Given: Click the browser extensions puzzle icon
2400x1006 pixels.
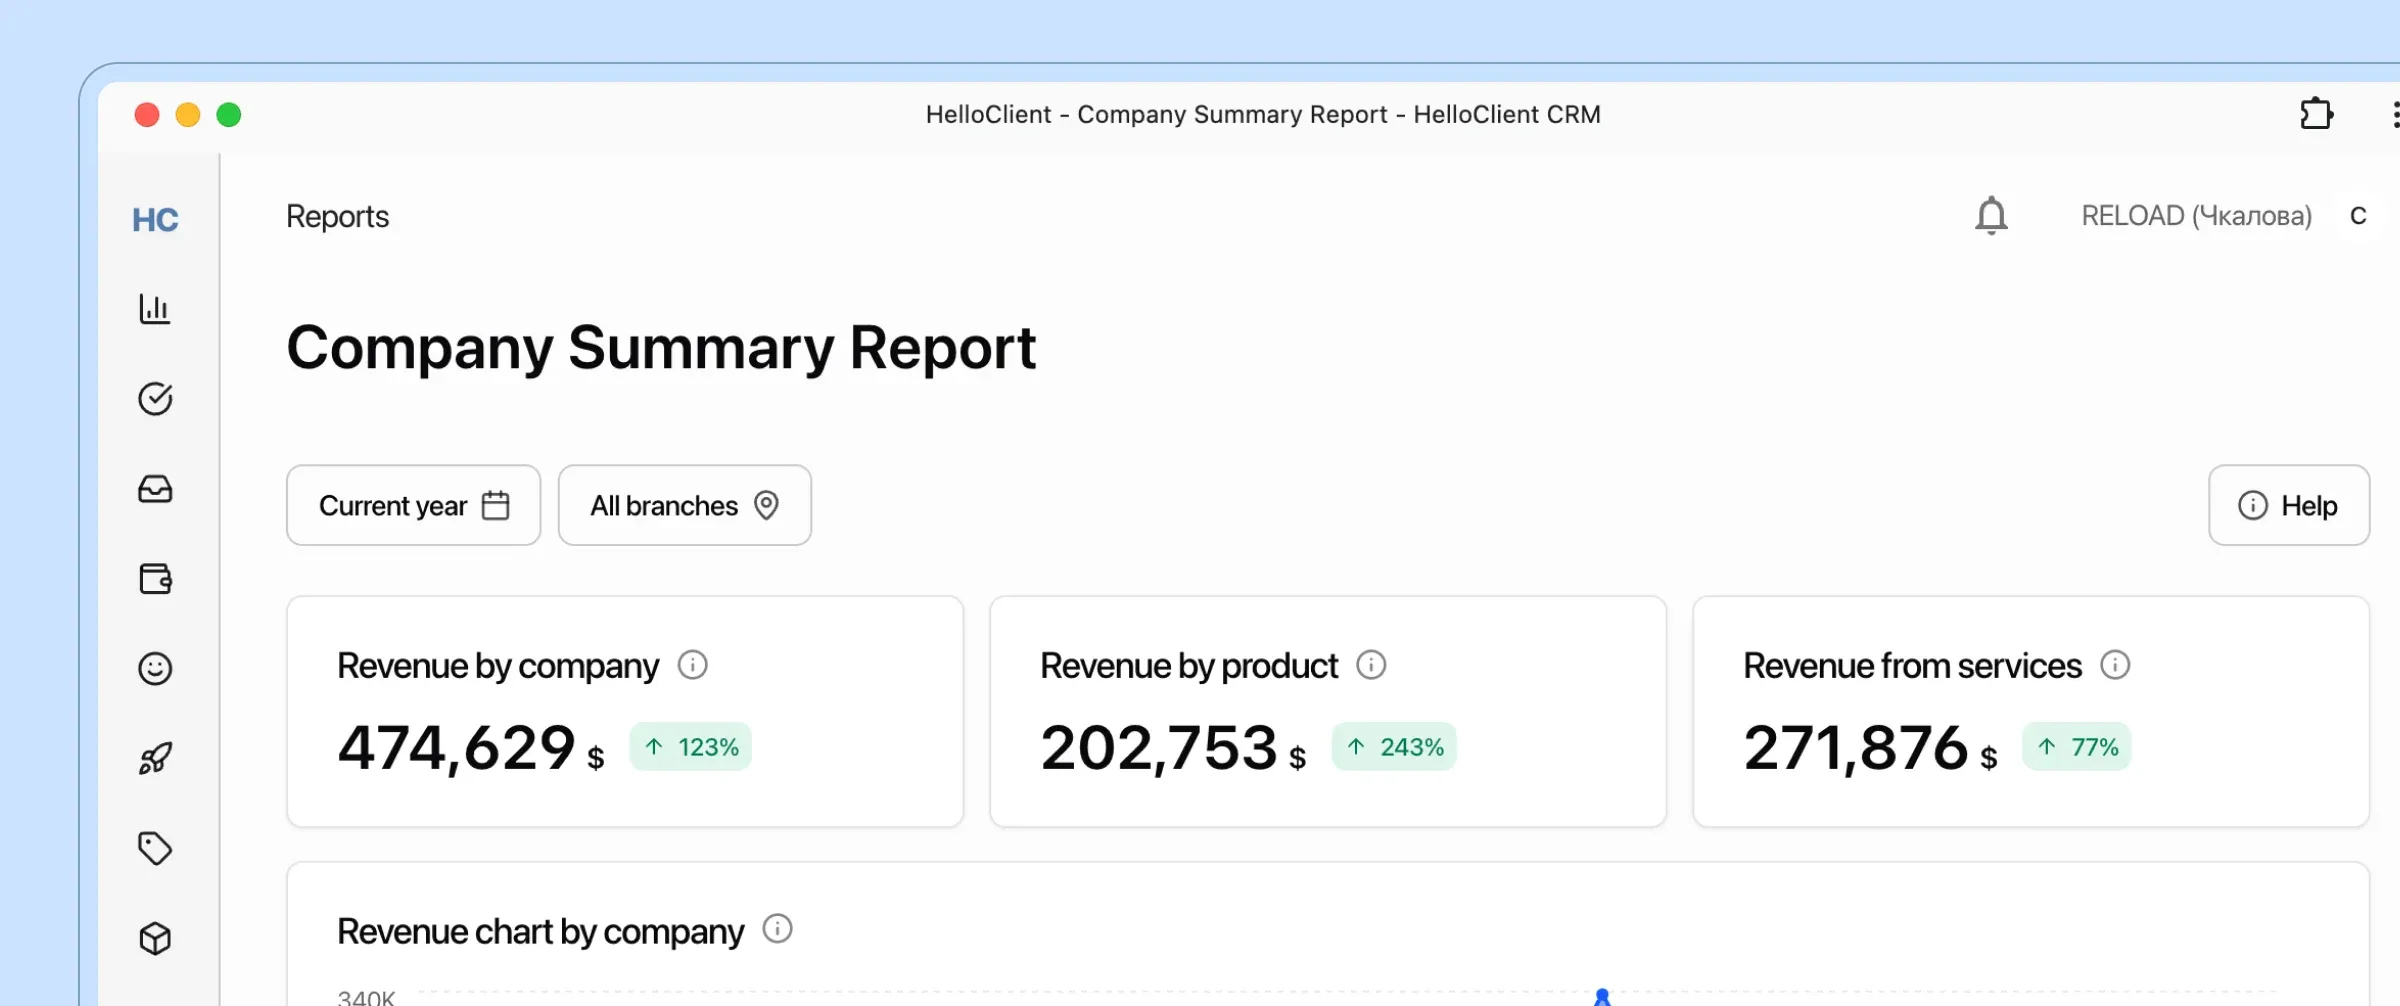Looking at the screenshot, I should (2317, 114).
